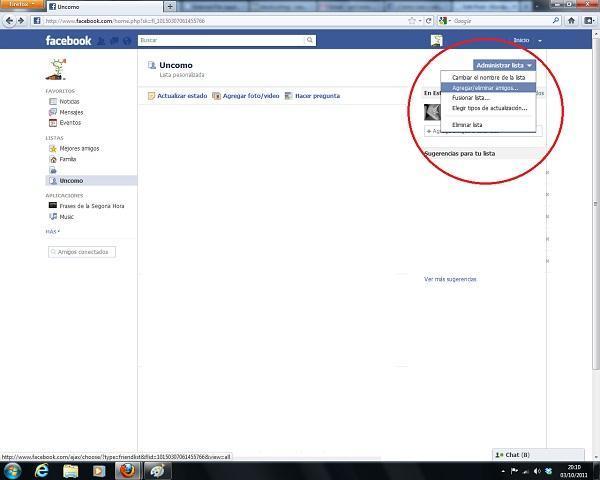Open the Firefox home page icon
Screen dimensions: 600x480
pos(571,21)
